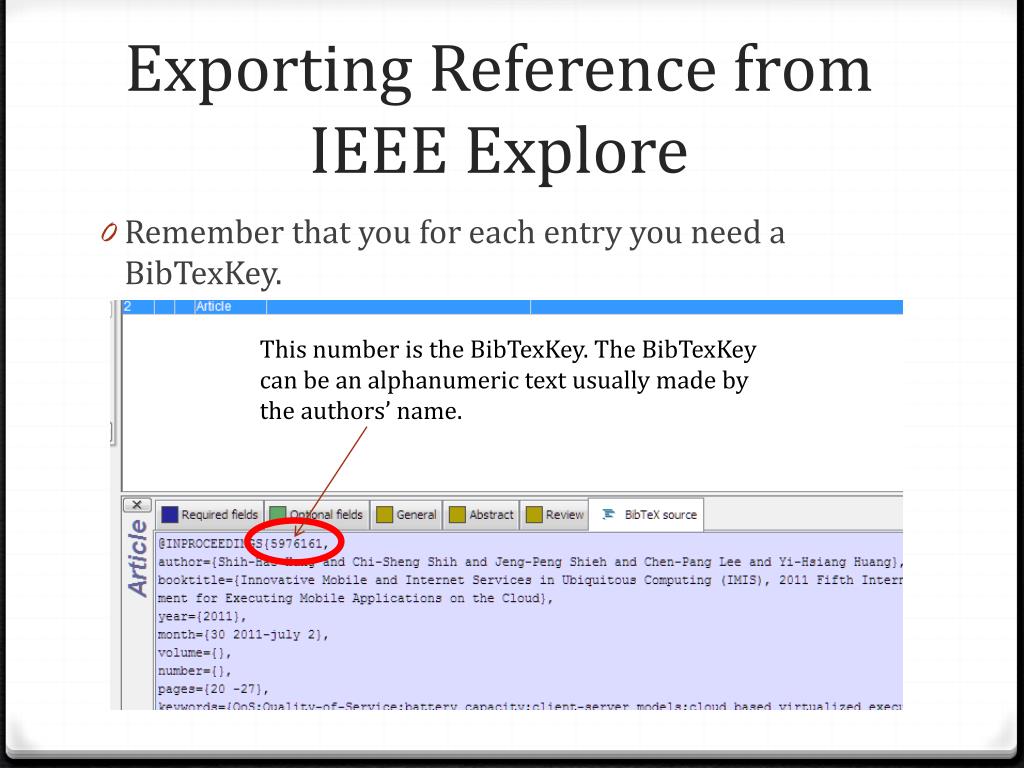Viewport: 1024px width, 768px height.
Task: Open the General tab
Action: [x=406, y=515]
